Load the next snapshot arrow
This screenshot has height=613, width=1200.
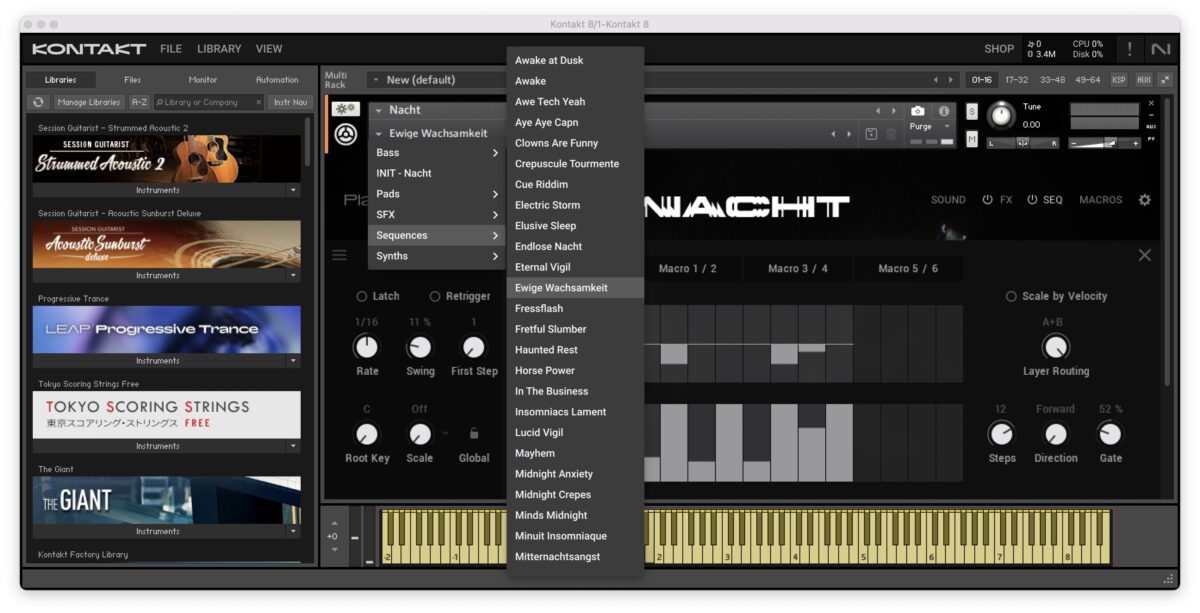849,134
